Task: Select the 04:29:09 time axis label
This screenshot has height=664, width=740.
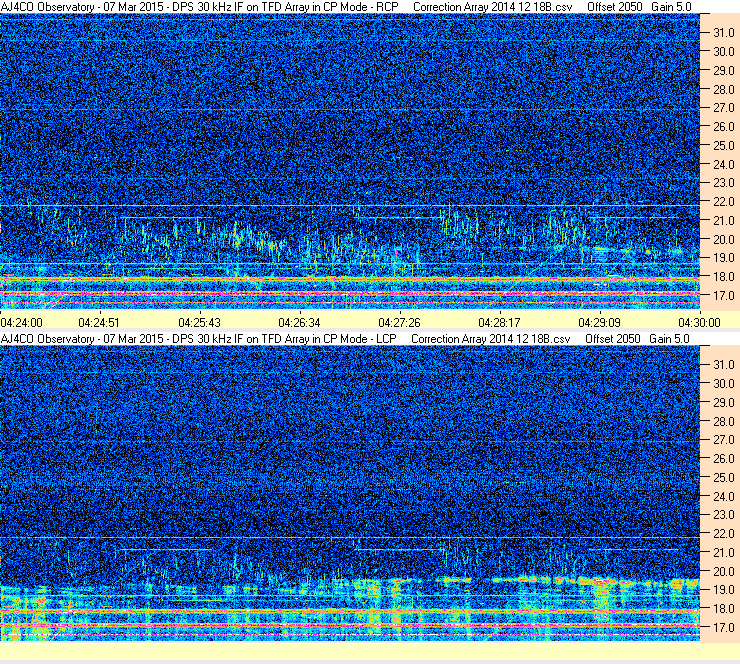Action: [599, 323]
